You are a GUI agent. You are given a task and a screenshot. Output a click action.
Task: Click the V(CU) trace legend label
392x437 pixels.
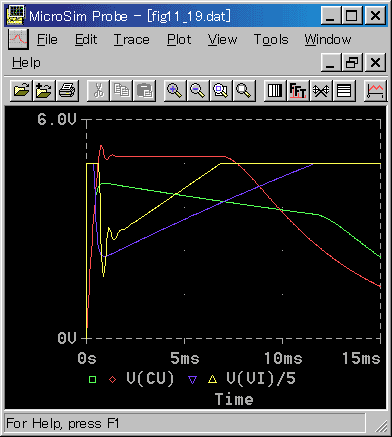point(150,379)
